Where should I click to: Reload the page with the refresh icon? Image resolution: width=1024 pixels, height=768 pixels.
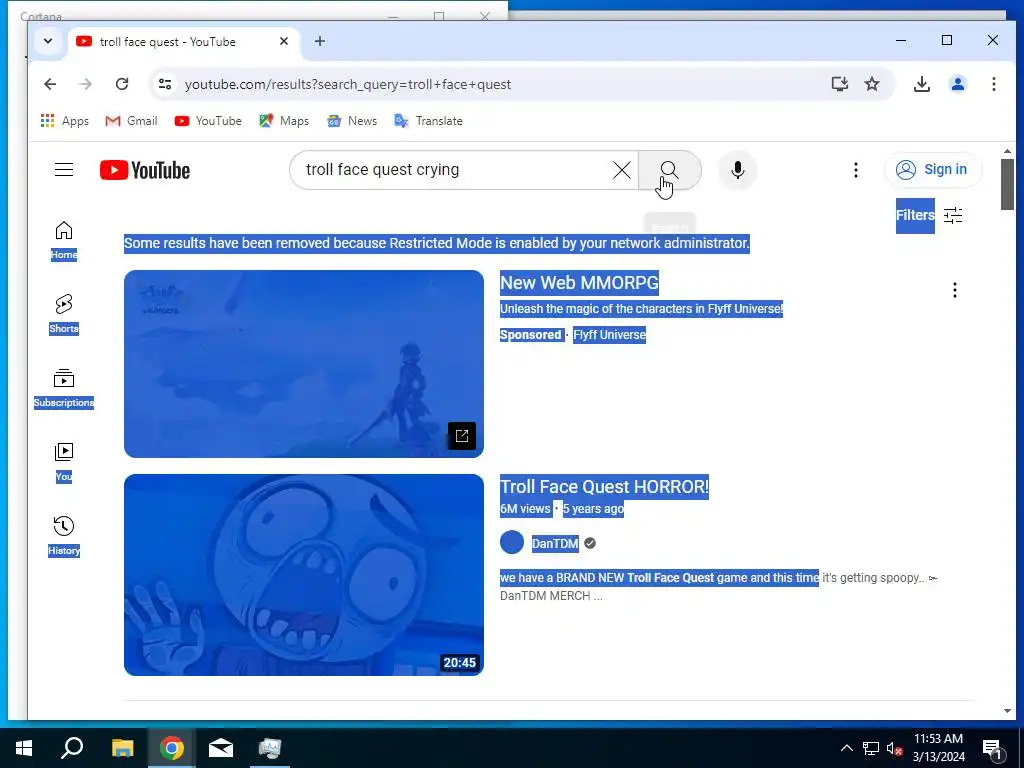[122, 84]
